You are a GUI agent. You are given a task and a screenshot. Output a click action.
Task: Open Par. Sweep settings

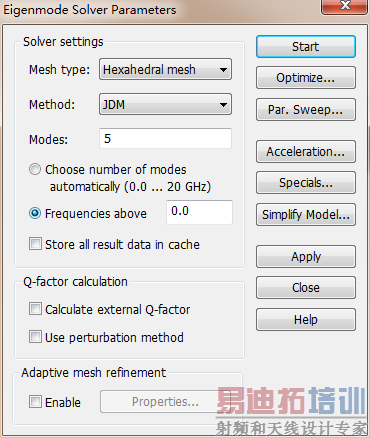(x=306, y=110)
